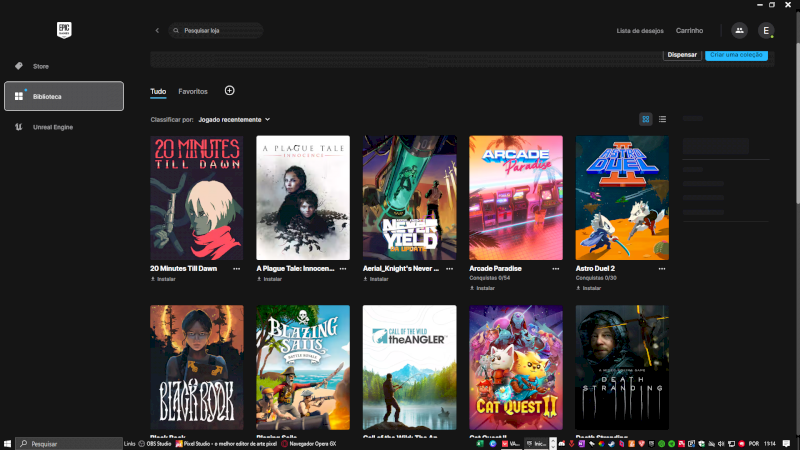
Task: Click 'Criar uma coleção' button
Action: [736, 55]
